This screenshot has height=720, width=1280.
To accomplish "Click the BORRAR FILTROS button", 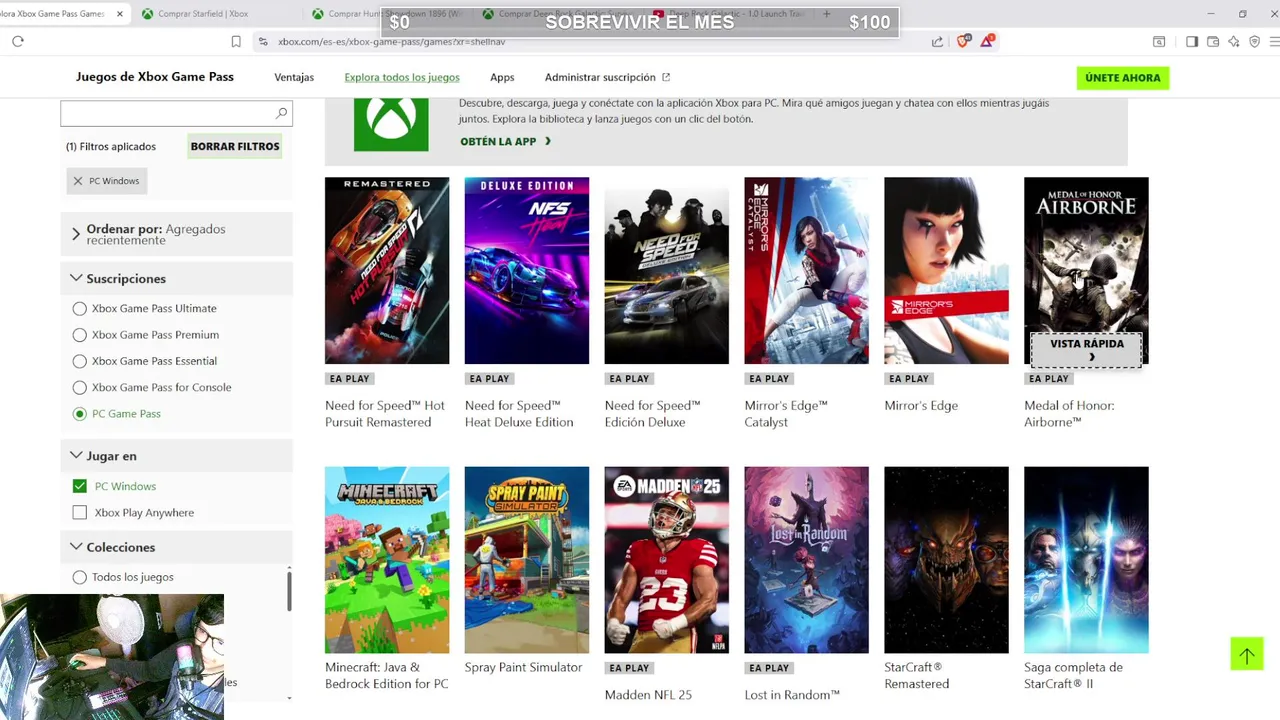I will 235,146.
